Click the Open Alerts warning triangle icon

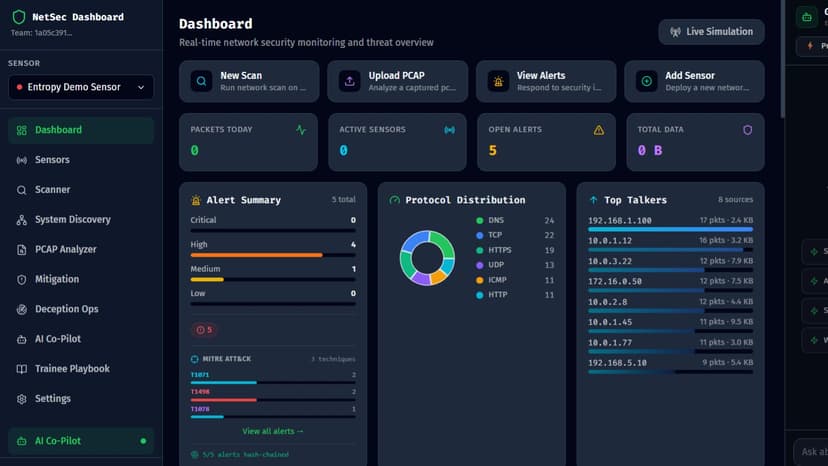pyautogui.click(x=598, y=130)
